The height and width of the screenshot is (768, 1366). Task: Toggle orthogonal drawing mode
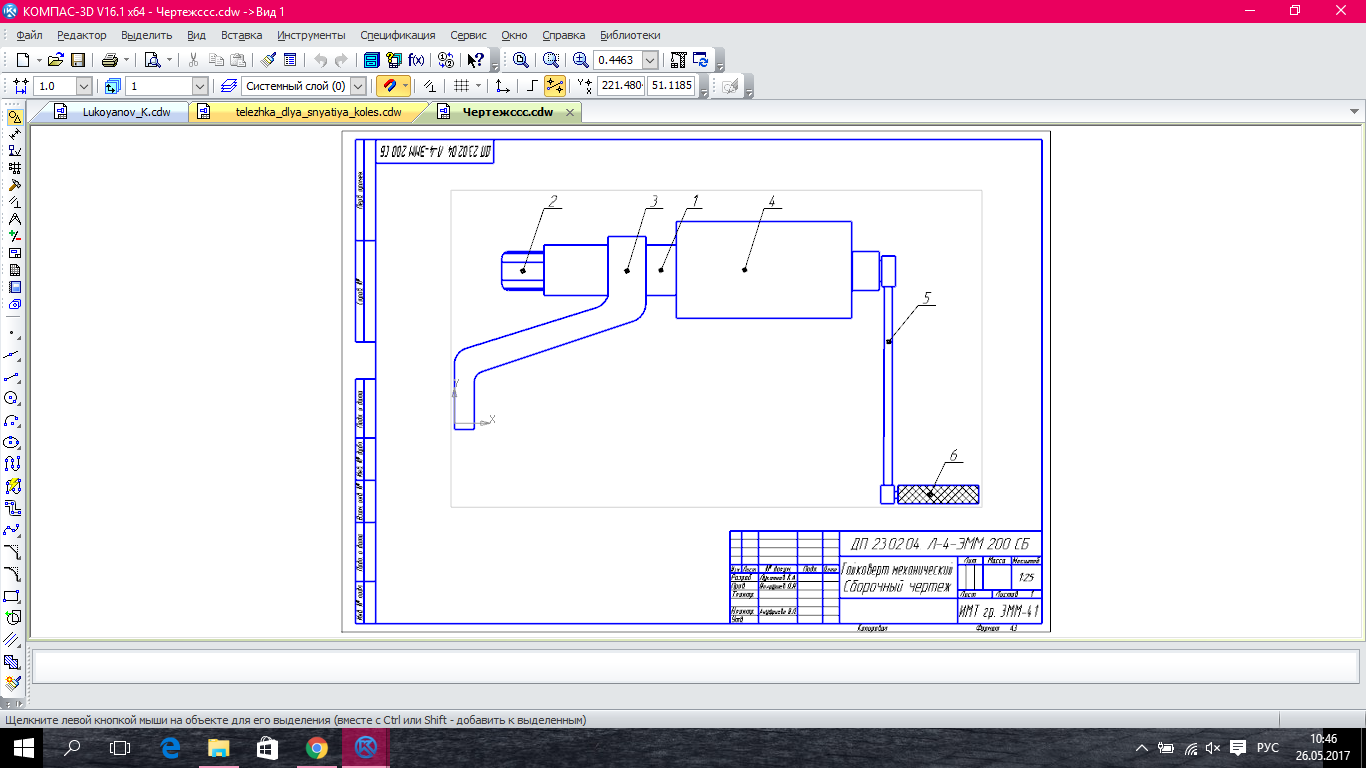(x=532, y=86)
